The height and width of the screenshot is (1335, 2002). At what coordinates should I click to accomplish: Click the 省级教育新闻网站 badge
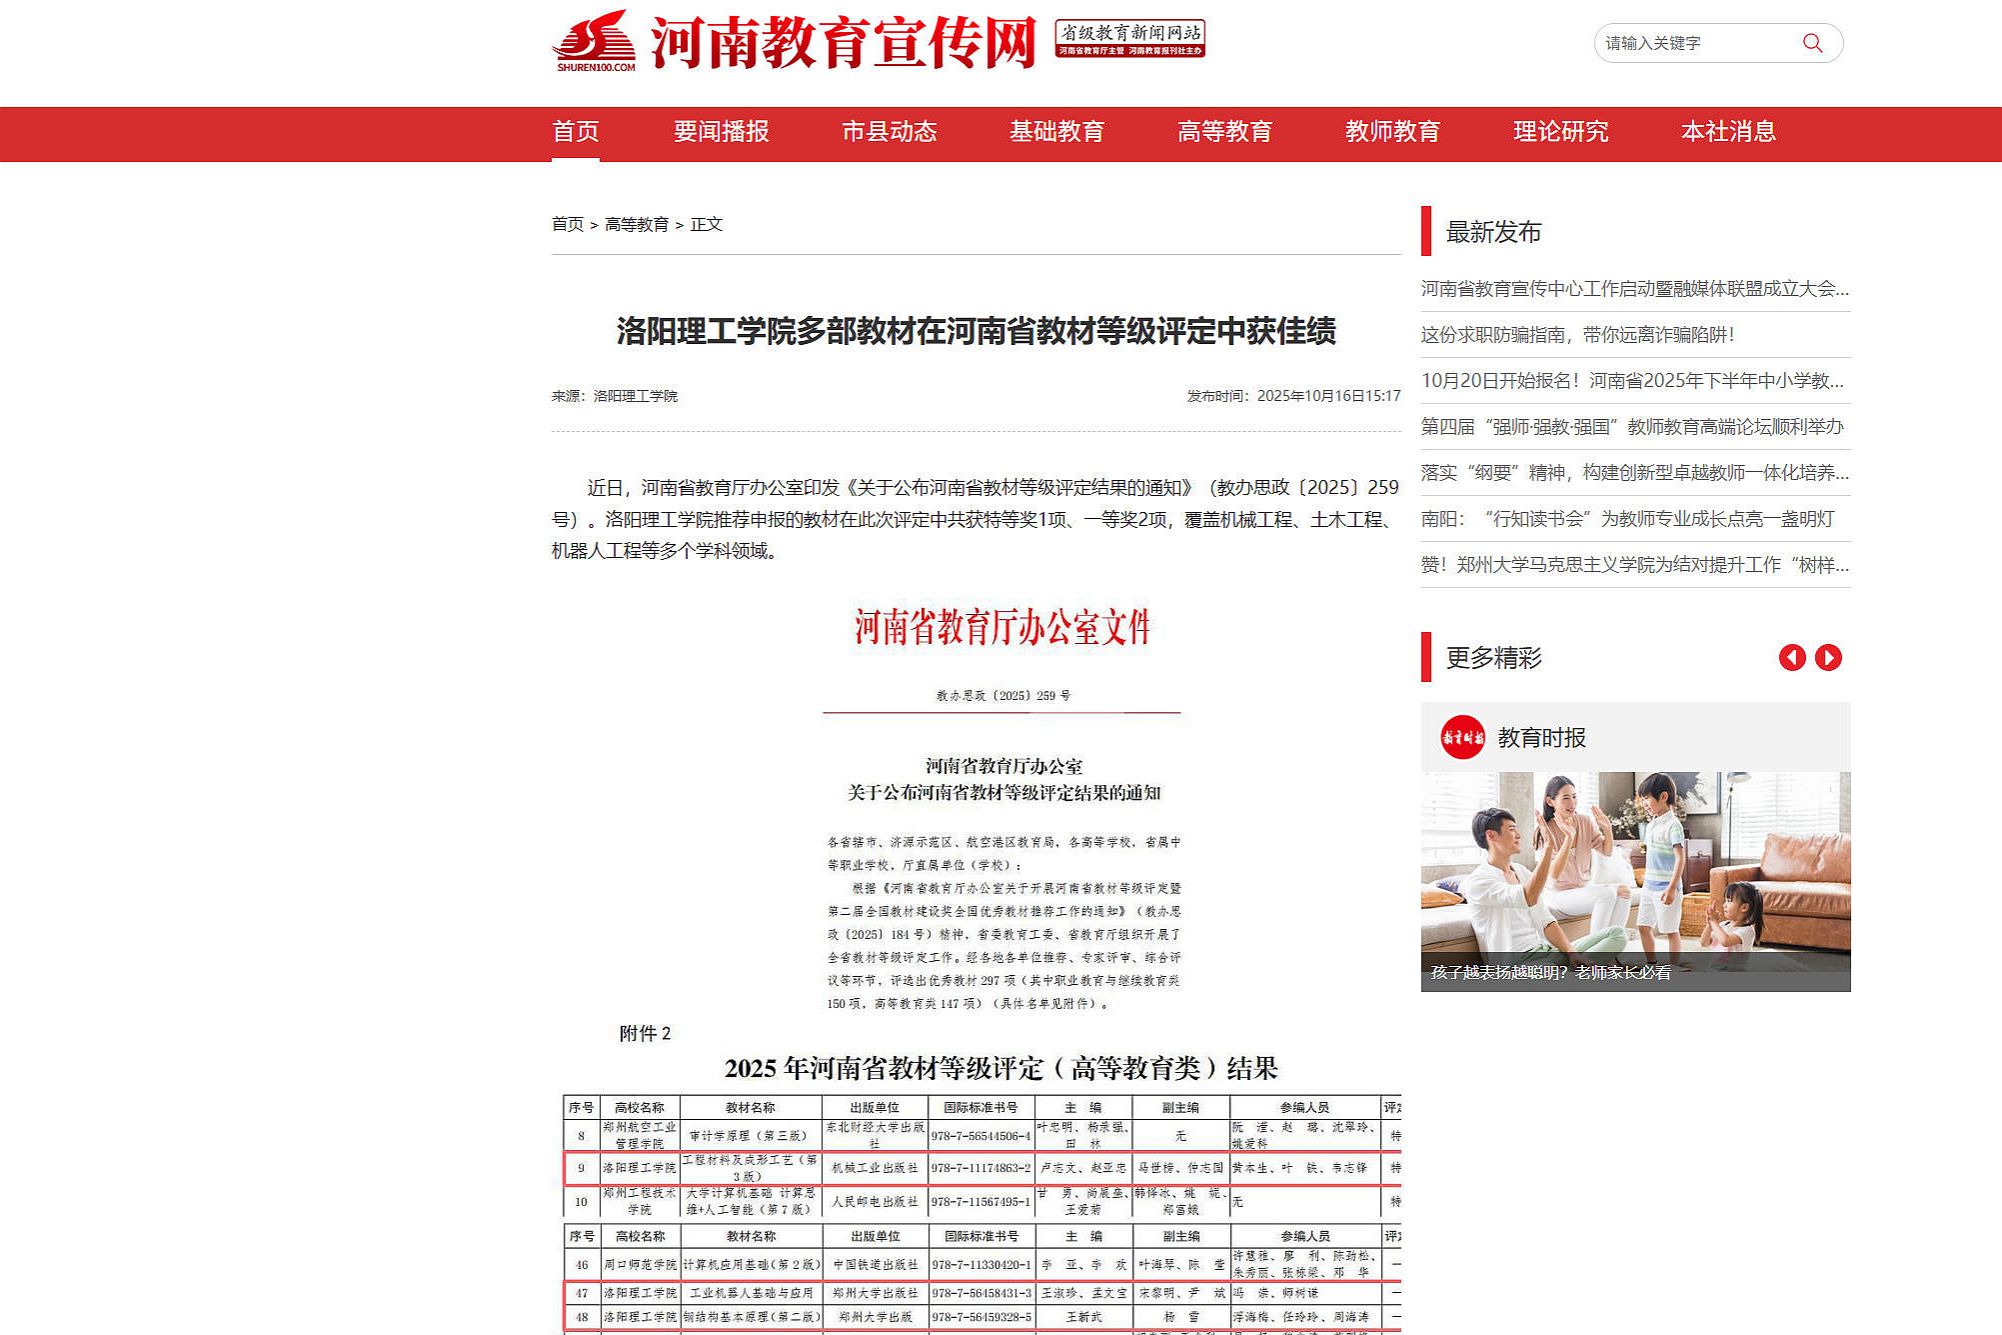pyautogui.click(x=1129, y=39)
